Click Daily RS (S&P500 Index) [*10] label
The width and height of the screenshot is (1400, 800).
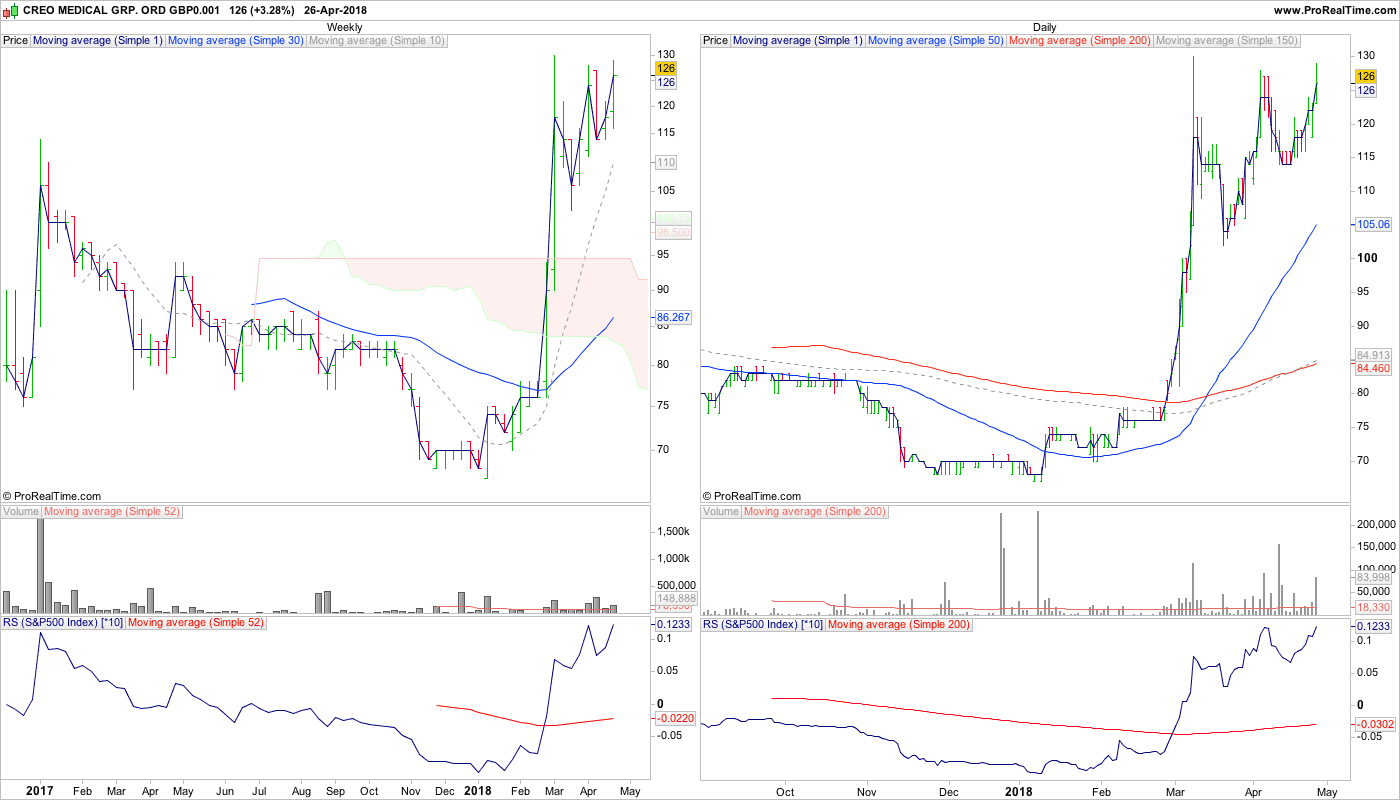(x=763, y=623)
